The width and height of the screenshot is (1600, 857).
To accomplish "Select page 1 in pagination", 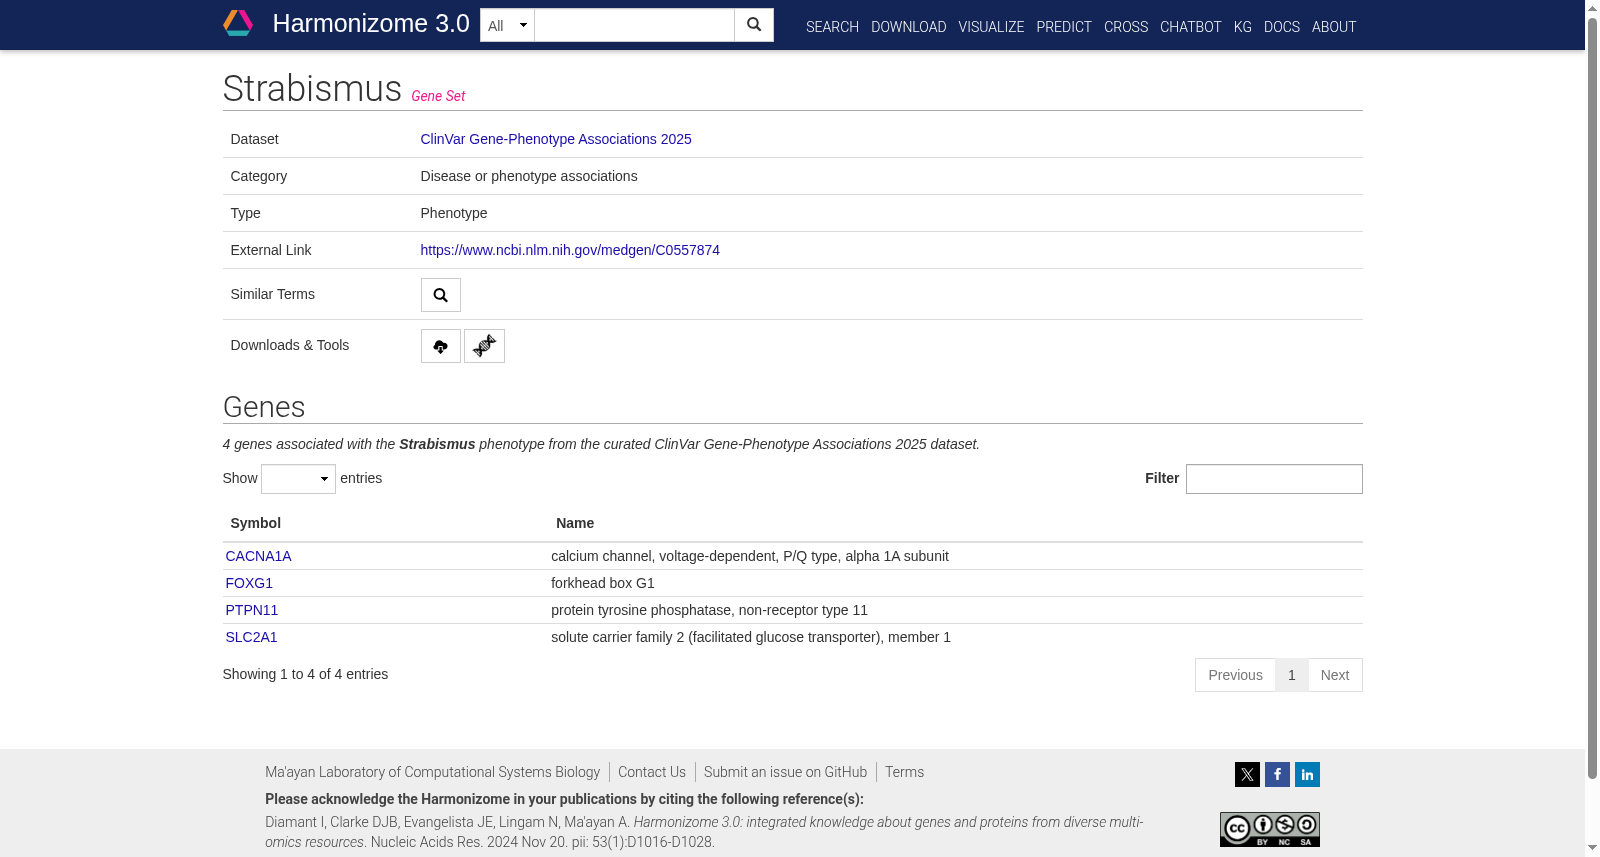I will (1292, 675).
